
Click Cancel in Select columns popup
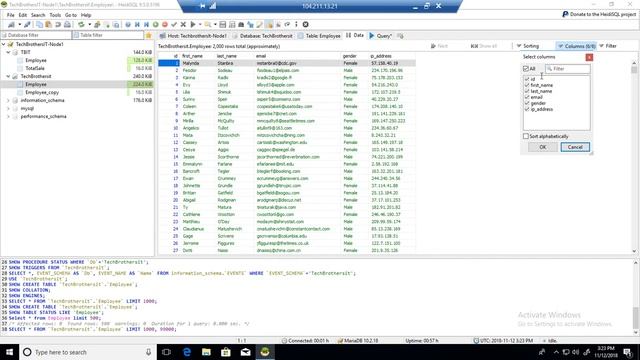[x=575, y=147]
